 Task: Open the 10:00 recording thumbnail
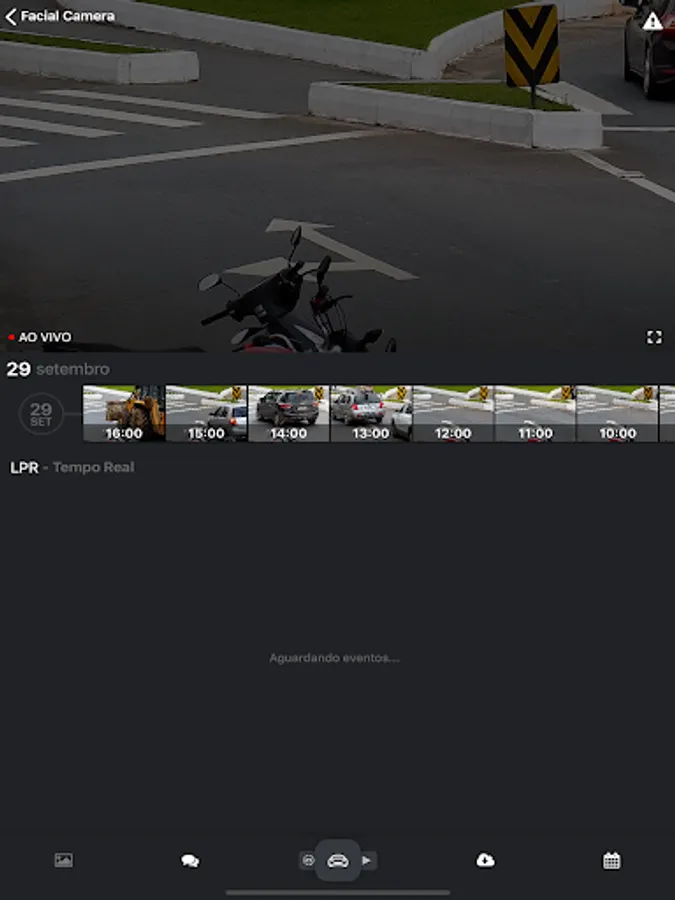618,413
